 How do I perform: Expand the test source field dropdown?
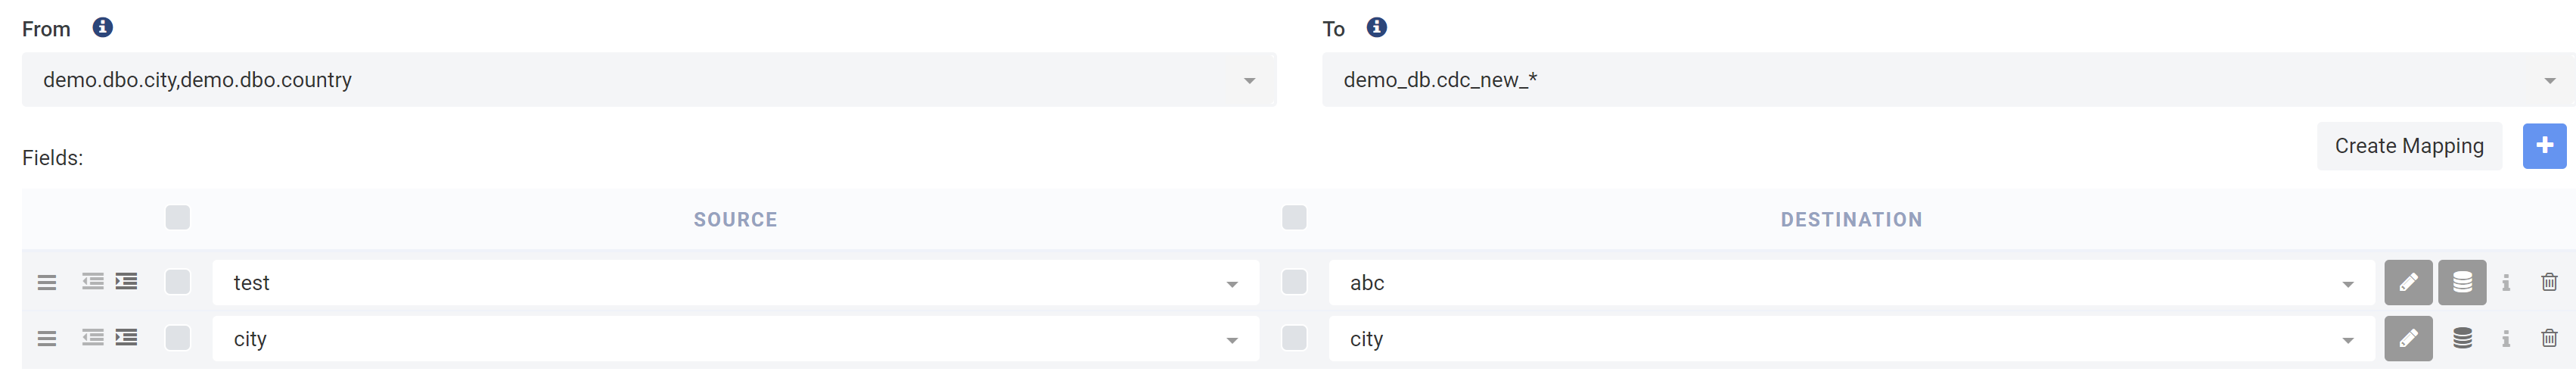coord(1232,285)
